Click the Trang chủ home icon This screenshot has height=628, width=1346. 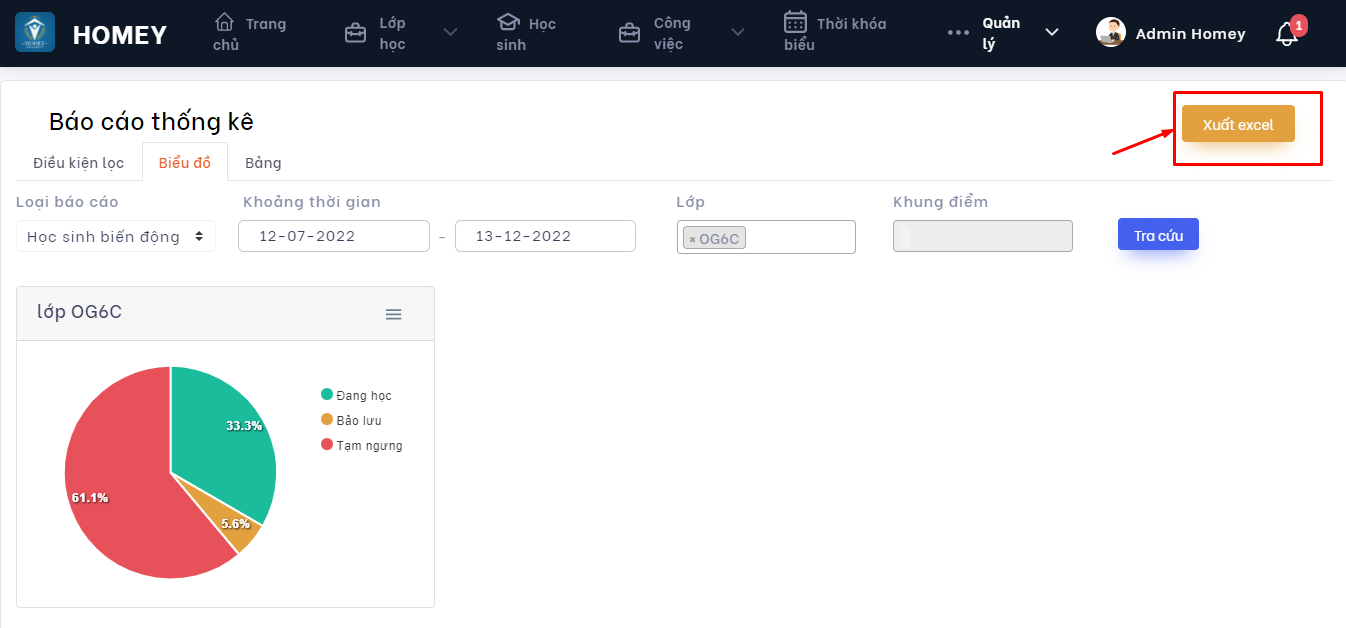pos(225,22)
